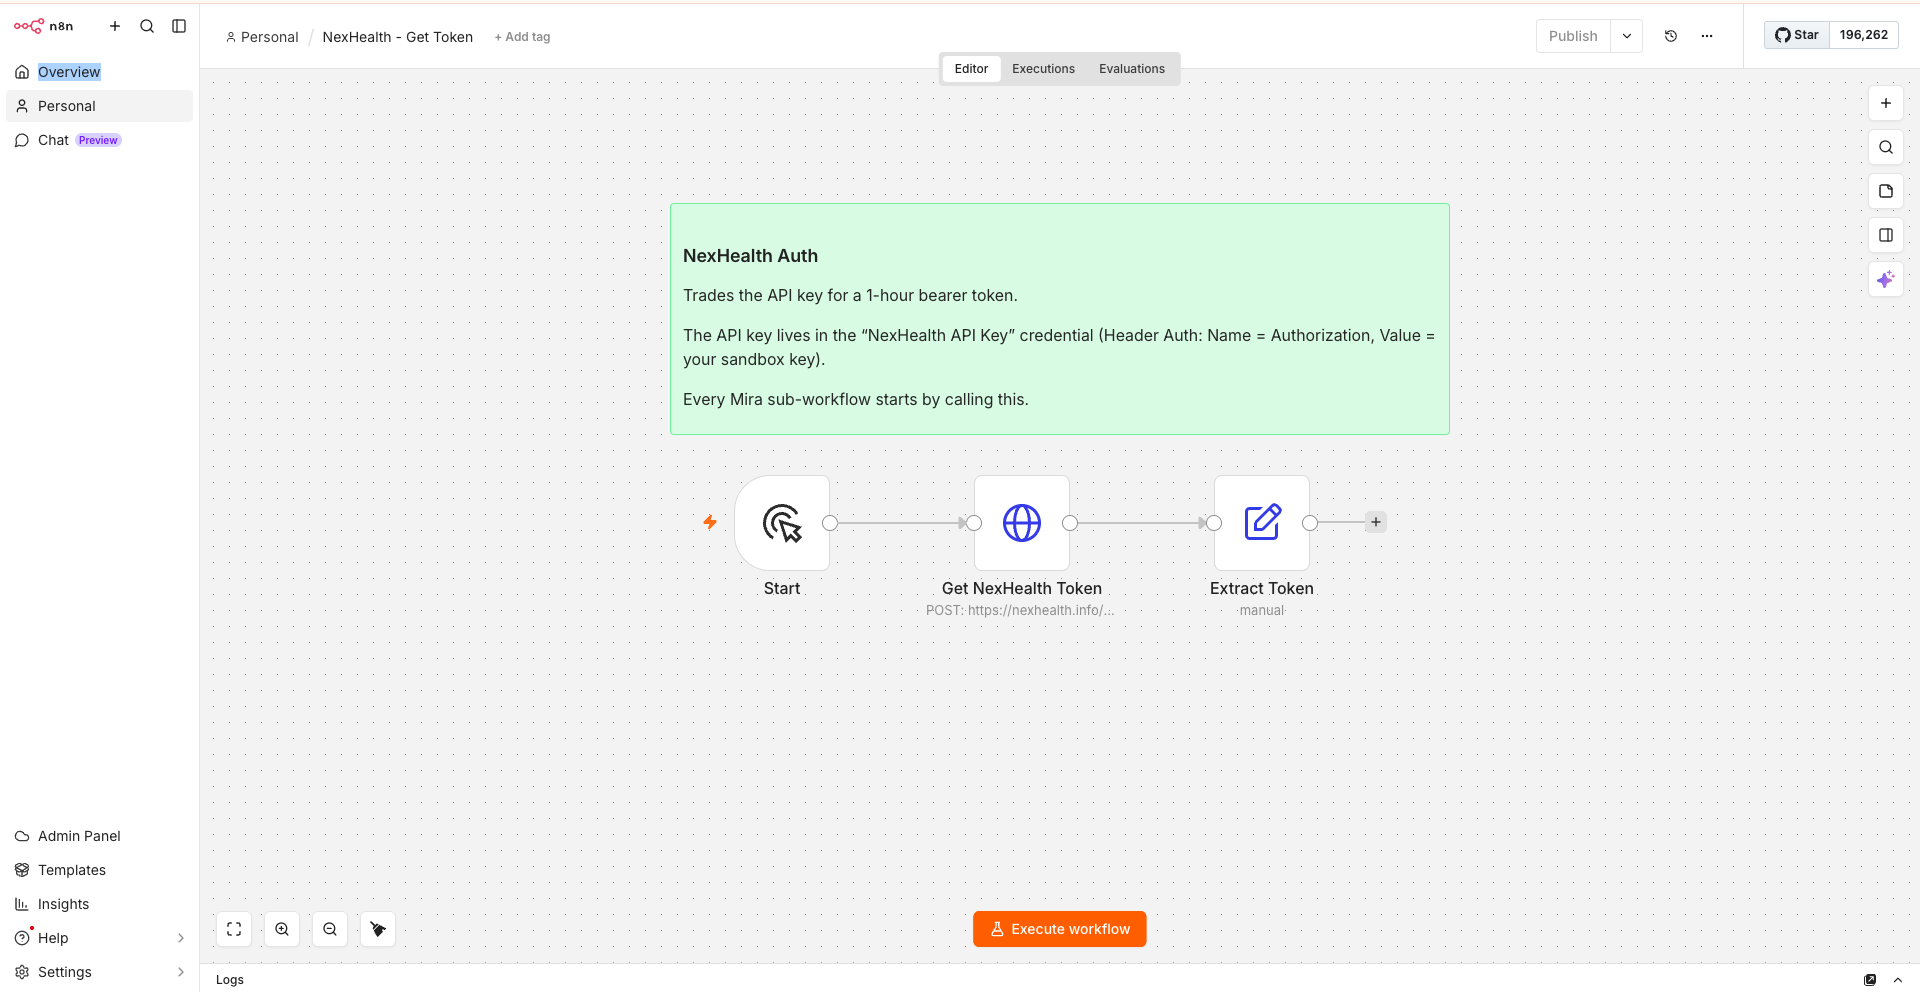Switch to the Editor tab
This screenshot has width=1920, height=992.
coord(971,69)
